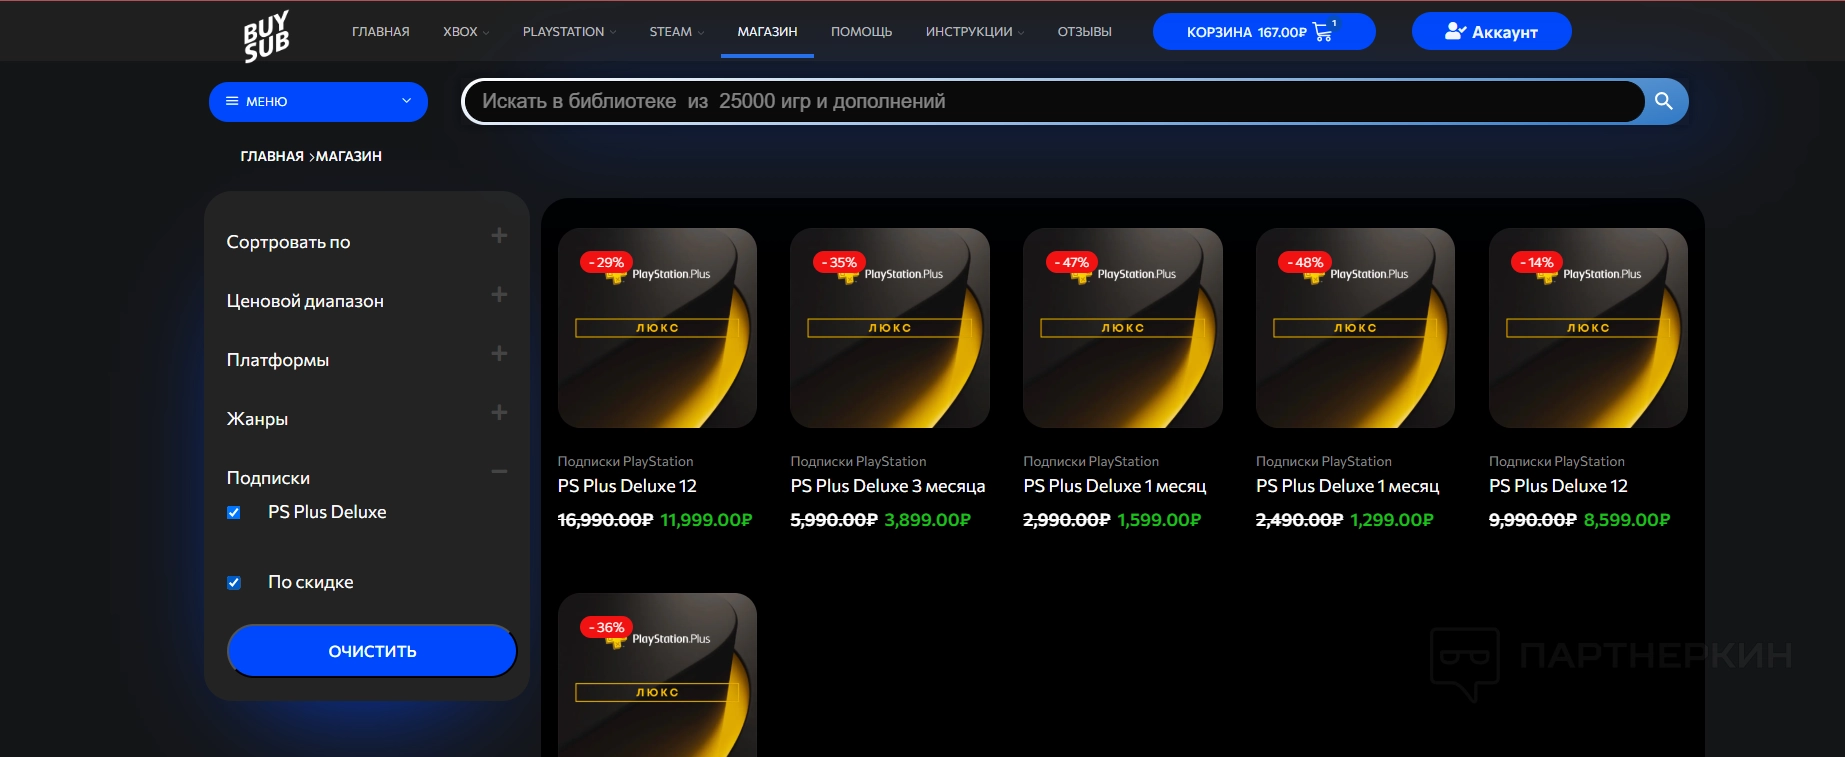Screen dimensions: 1845x757
Task: Click the BuySub logo
Action: coord(266,36)
